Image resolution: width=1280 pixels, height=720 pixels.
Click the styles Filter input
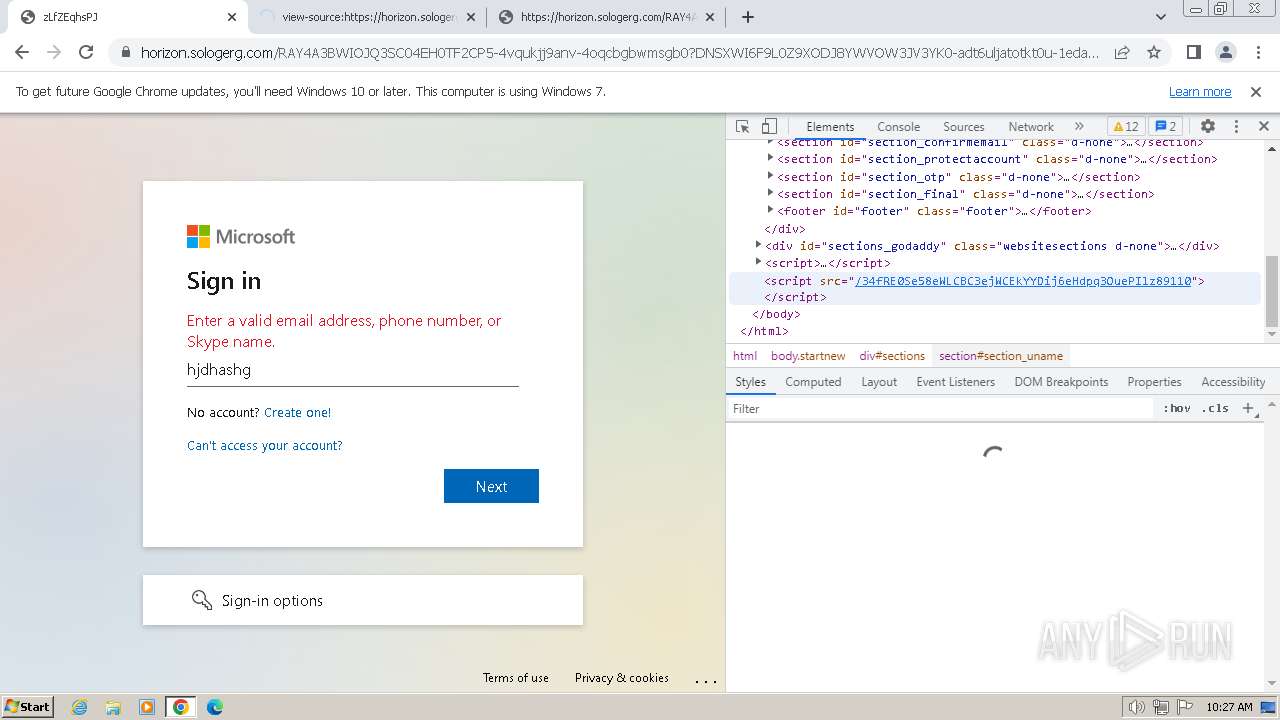(x=940, y=408)
